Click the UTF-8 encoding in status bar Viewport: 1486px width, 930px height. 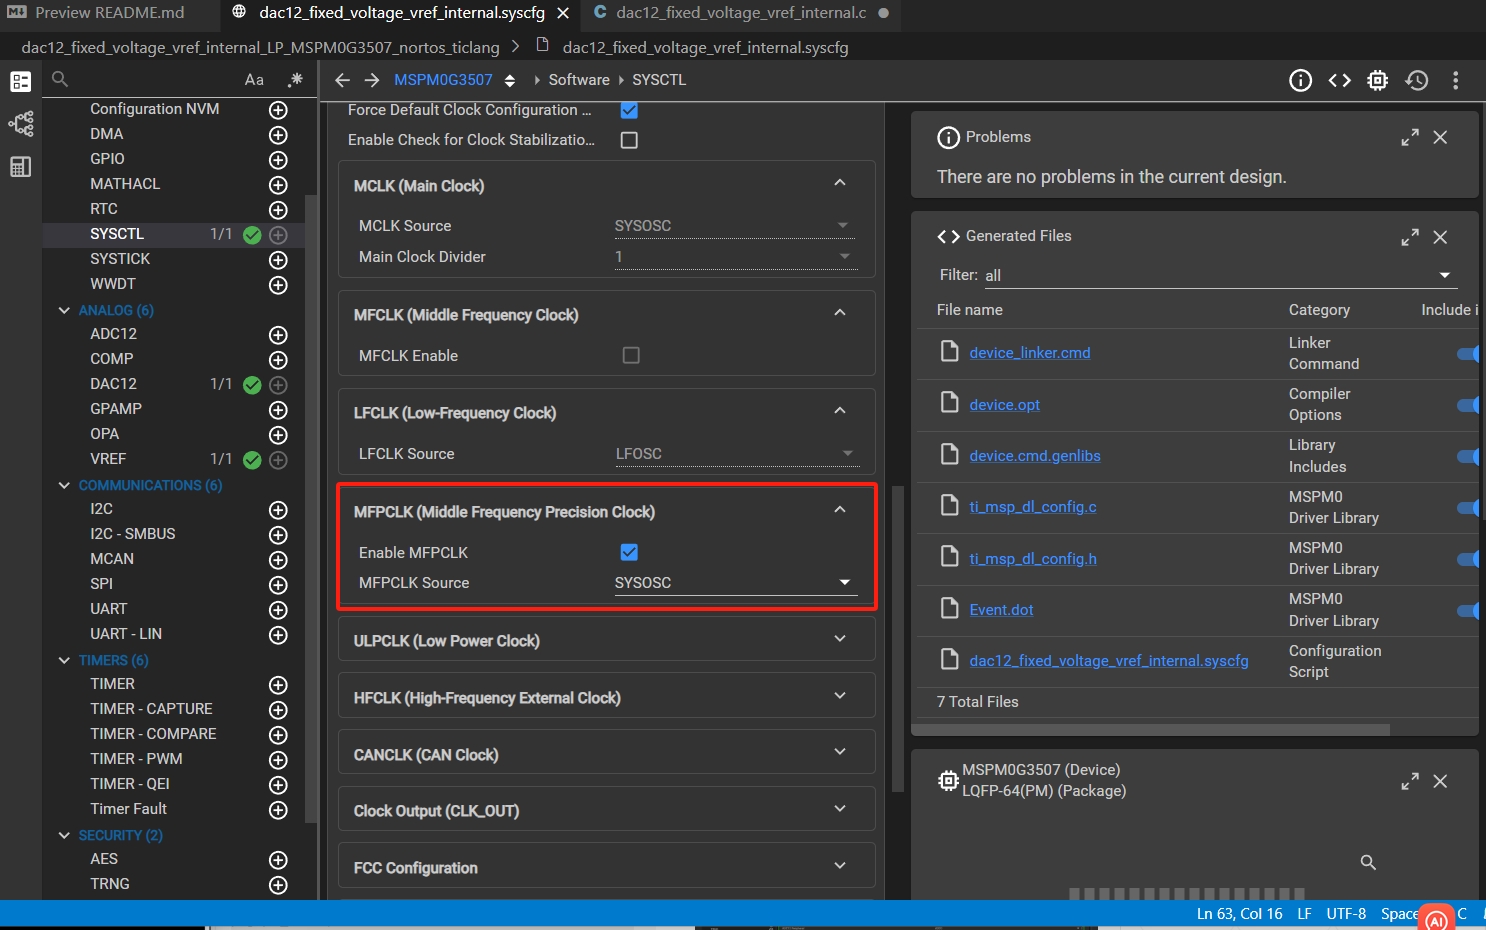click(1346, 914)
